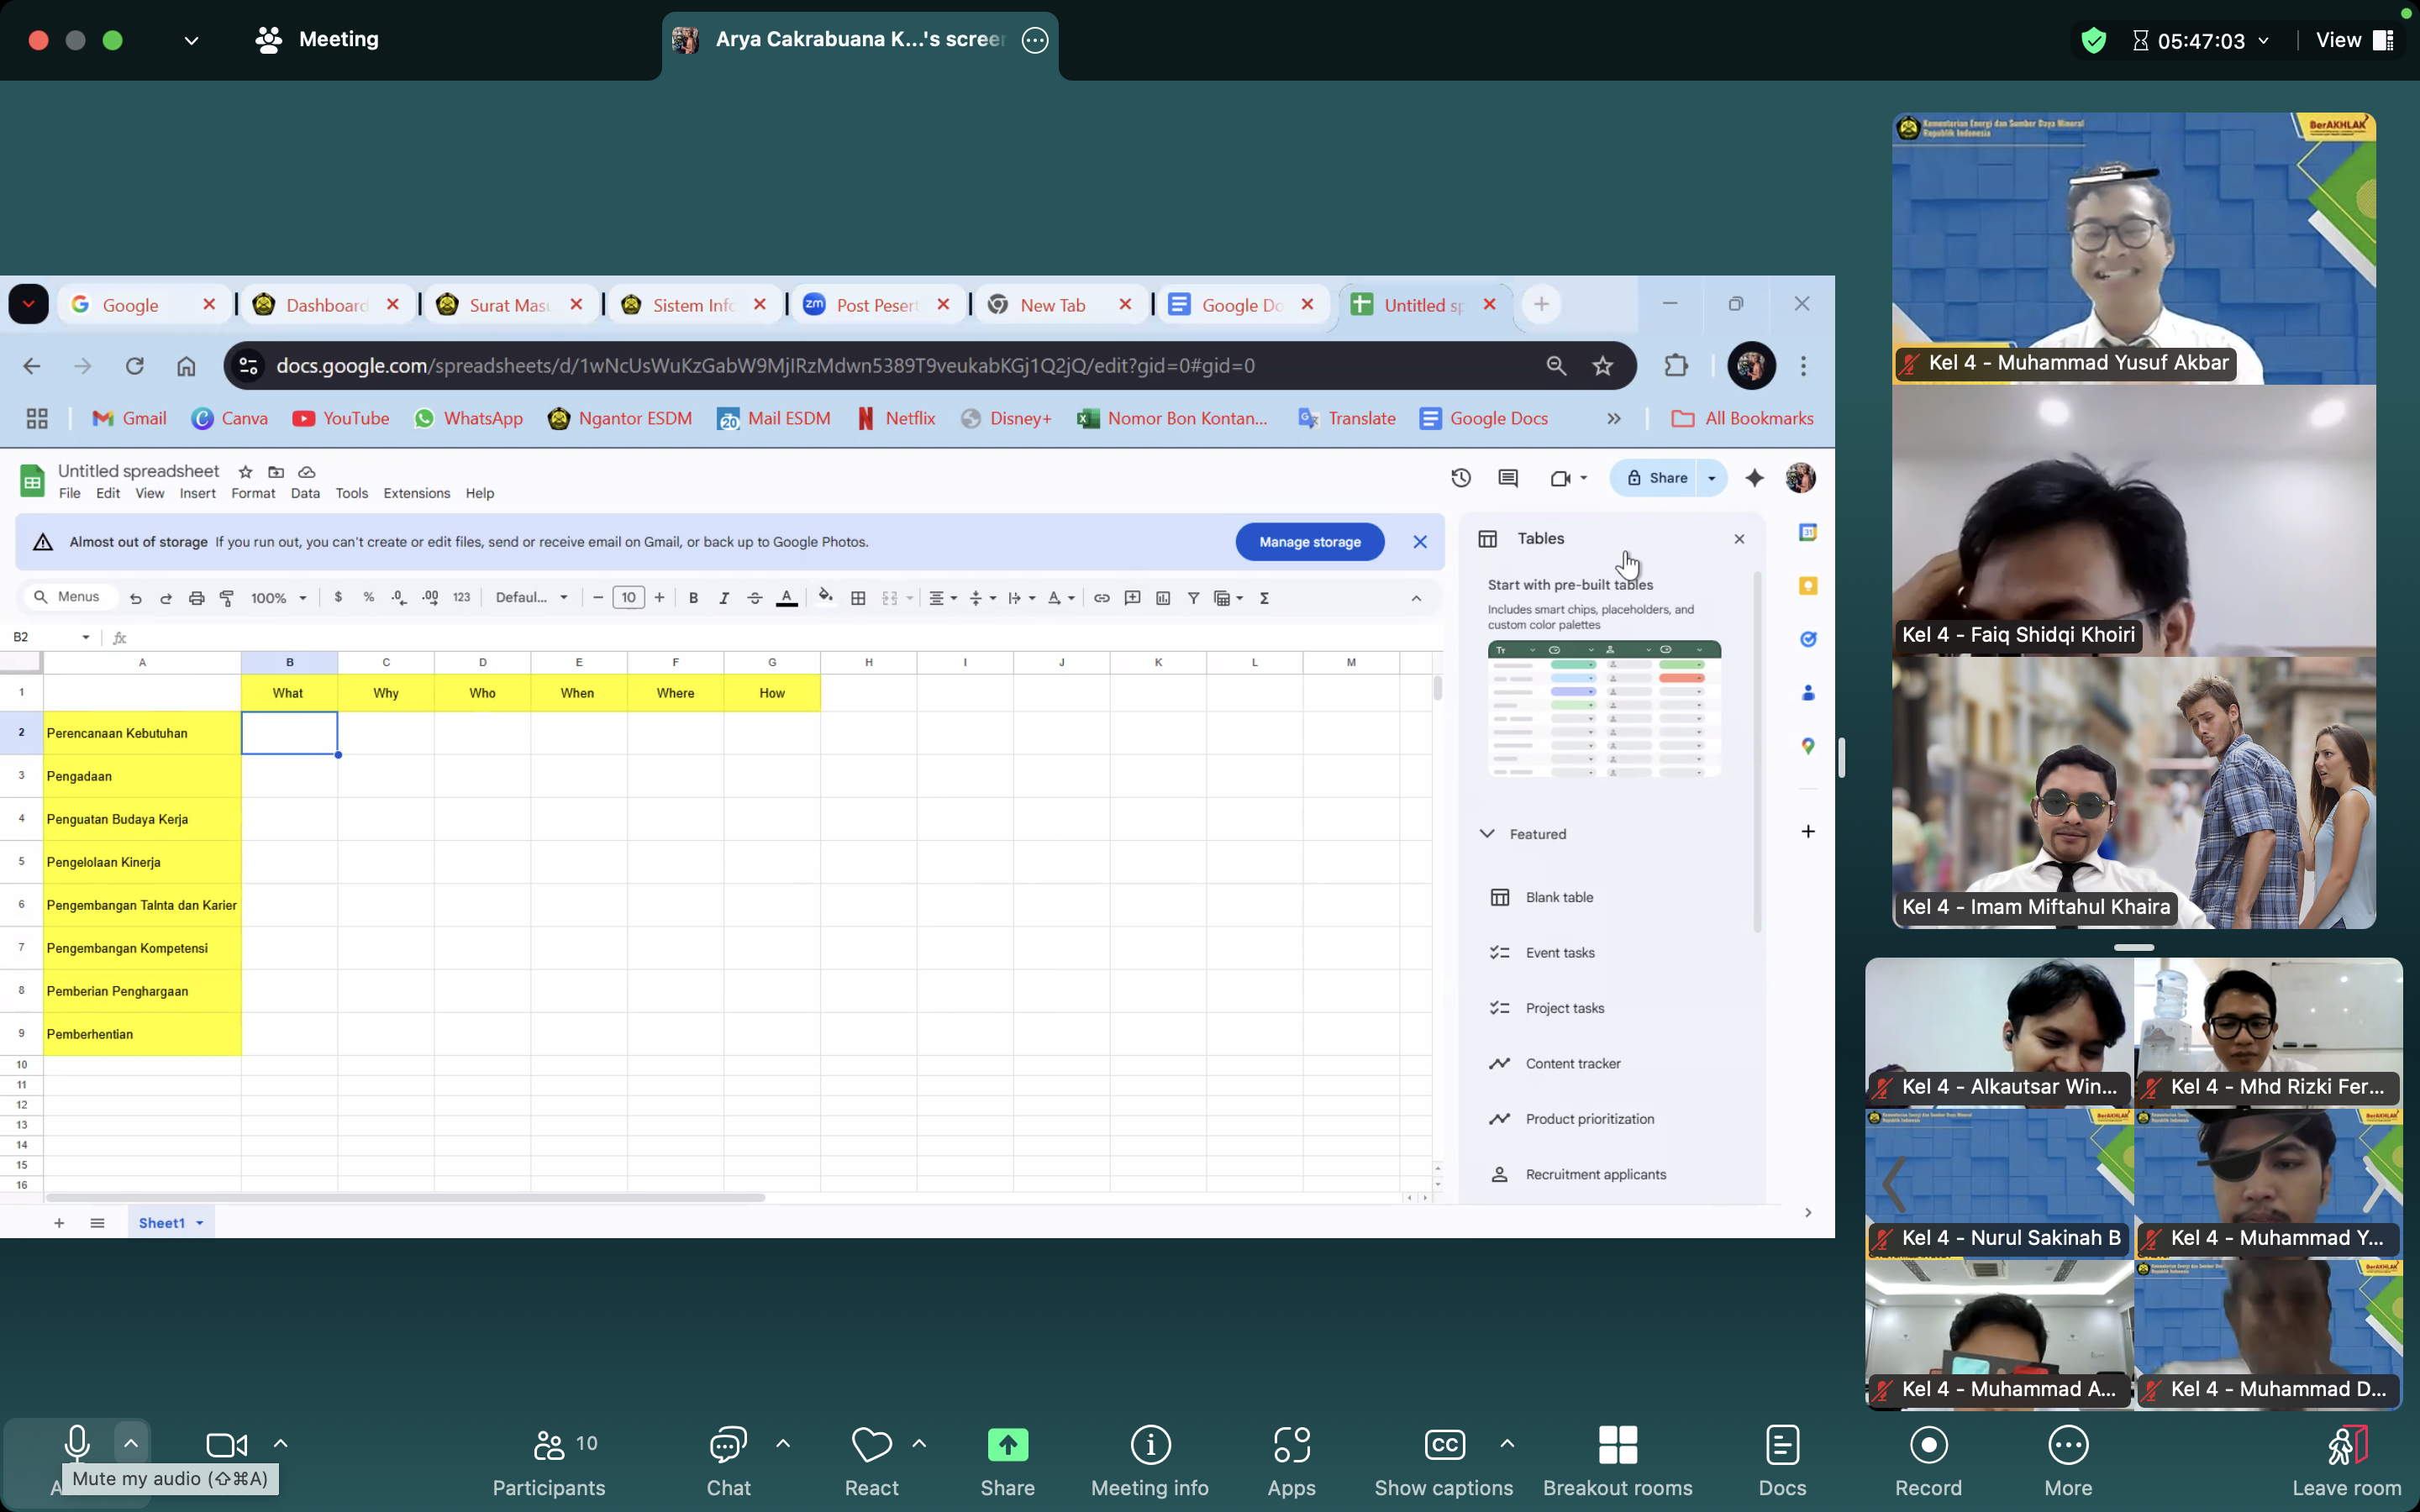Viewport: 2420px width, 1512px height.
Task: Click the borders icon in Sheets toolbar
Action: 858,597
